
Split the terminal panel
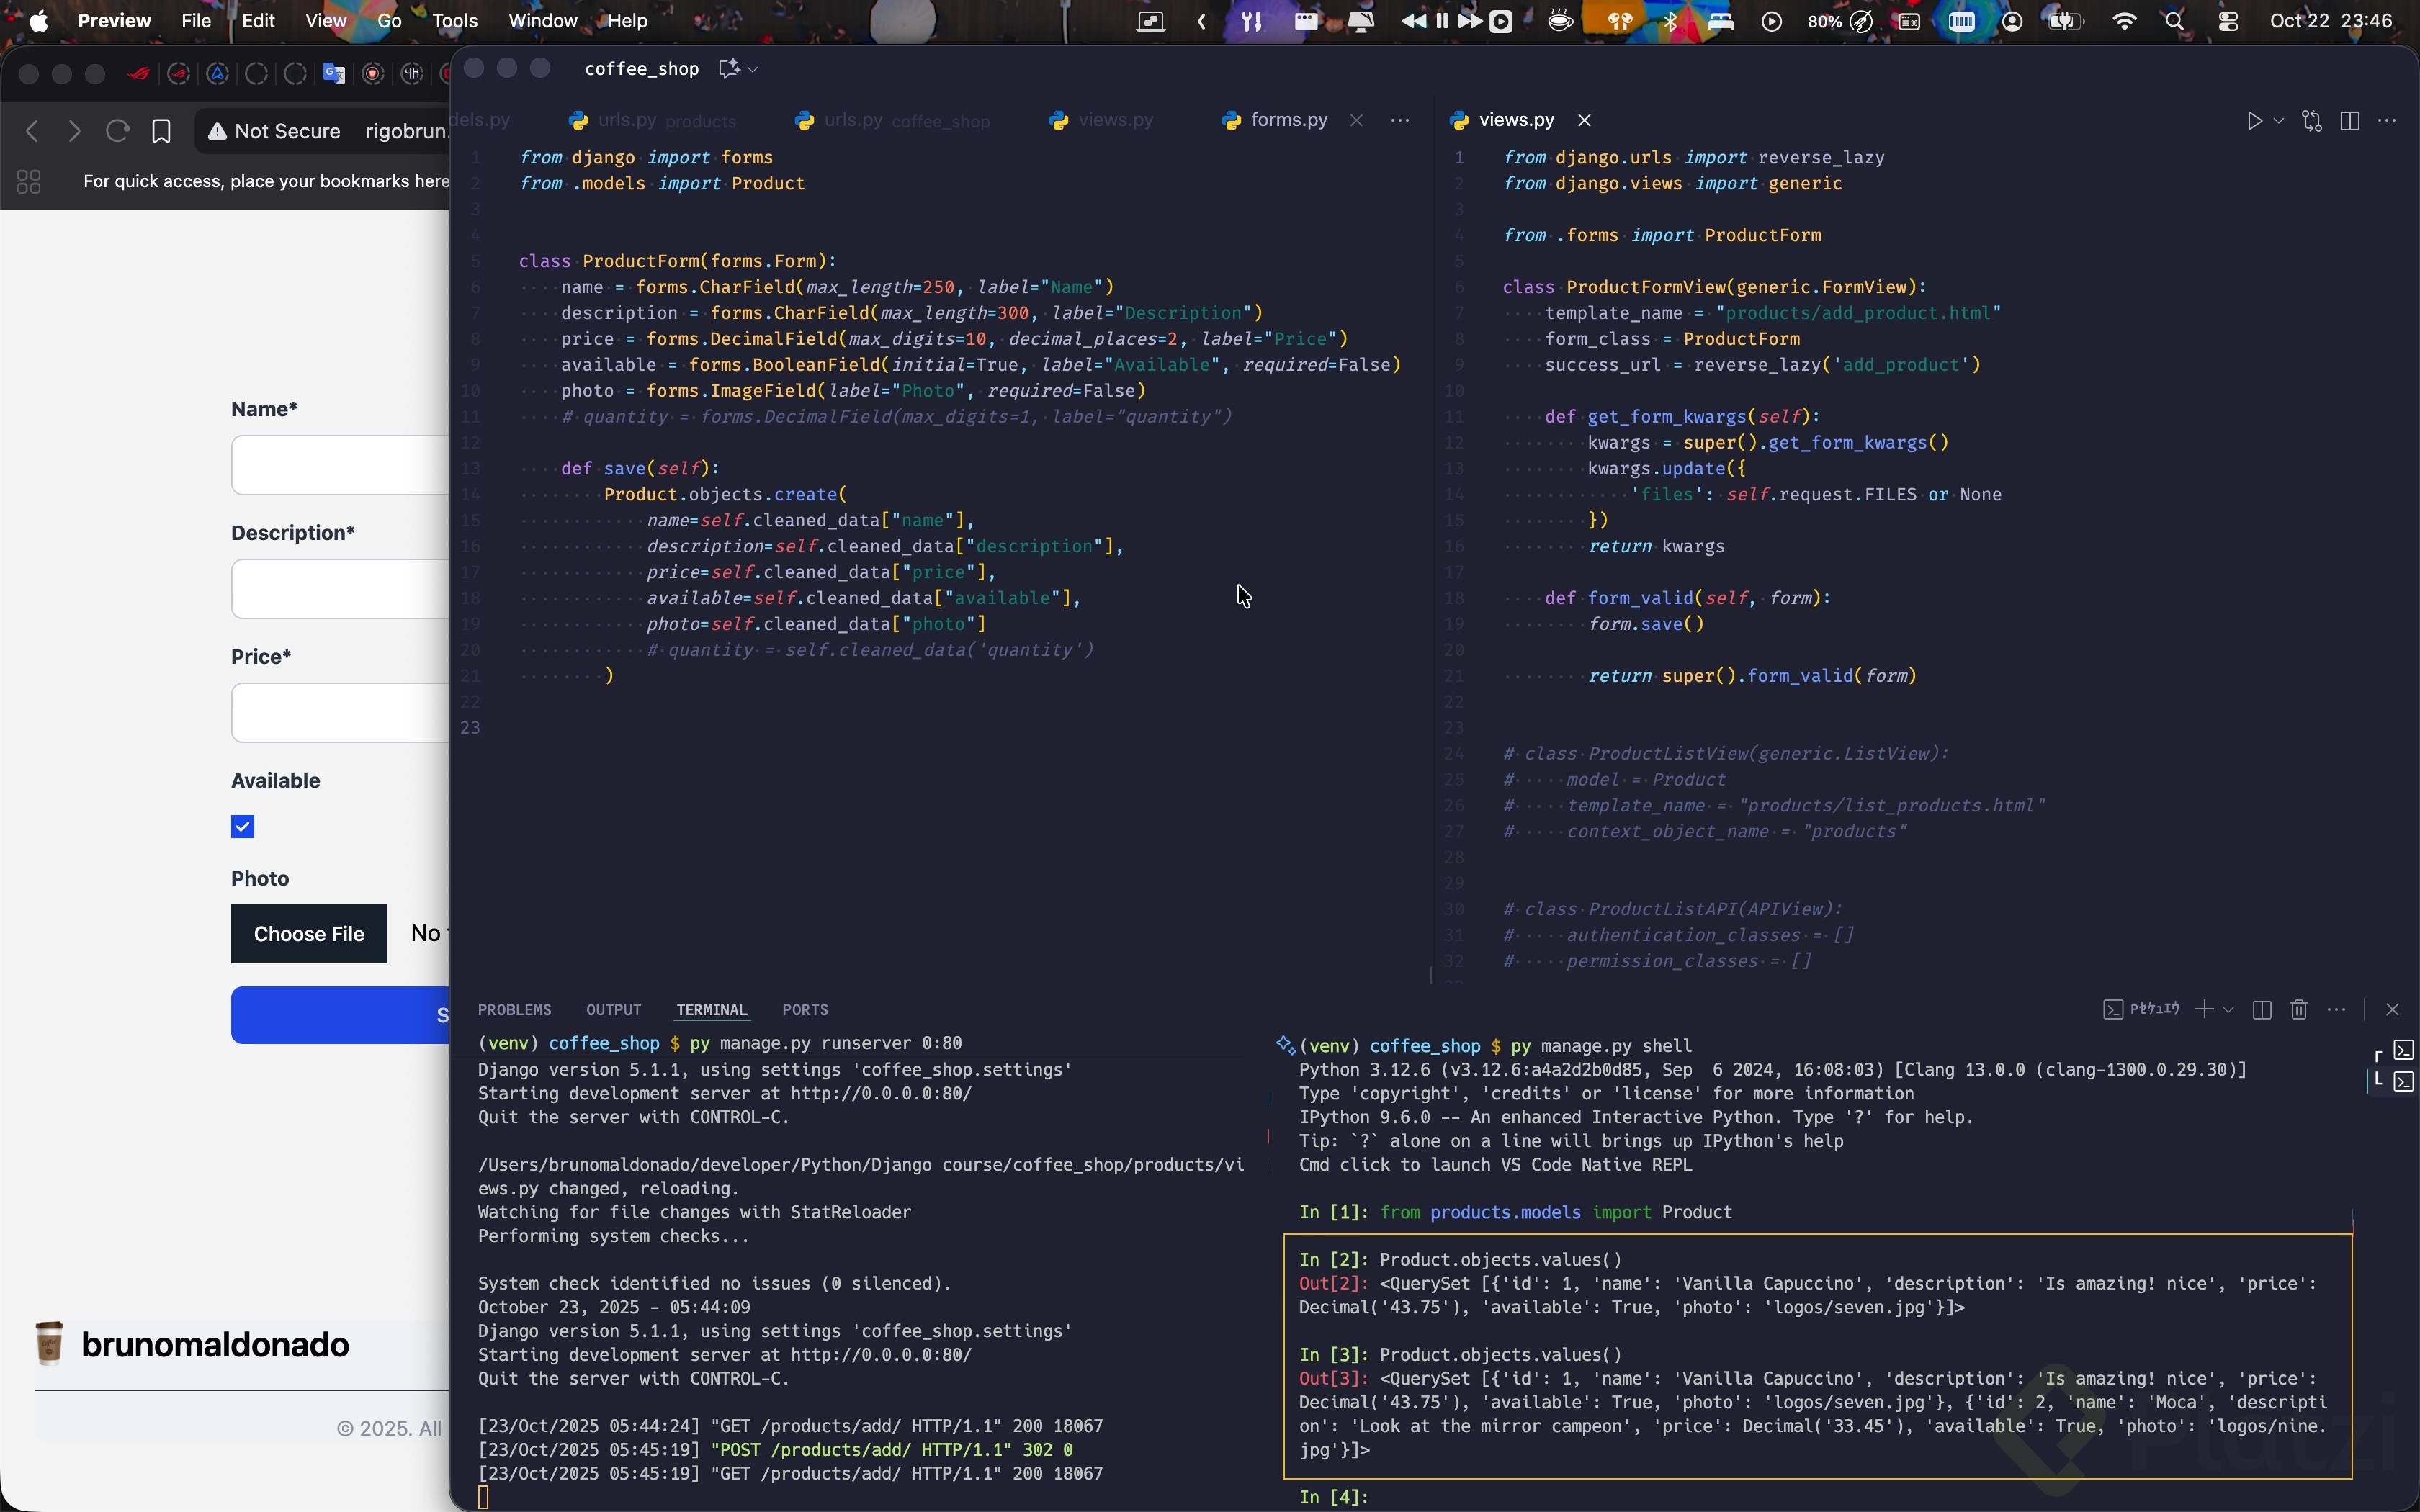2262,1010
